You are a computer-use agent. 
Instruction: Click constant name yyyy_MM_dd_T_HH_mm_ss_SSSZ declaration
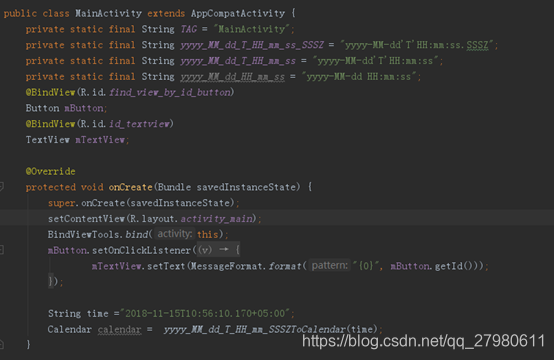[252, 45]
